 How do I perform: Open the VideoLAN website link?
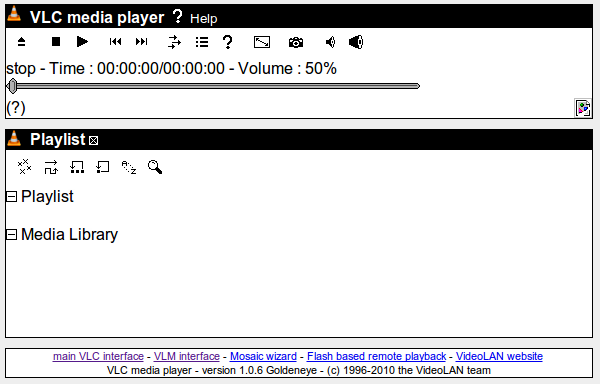click(x=499, y=356)
